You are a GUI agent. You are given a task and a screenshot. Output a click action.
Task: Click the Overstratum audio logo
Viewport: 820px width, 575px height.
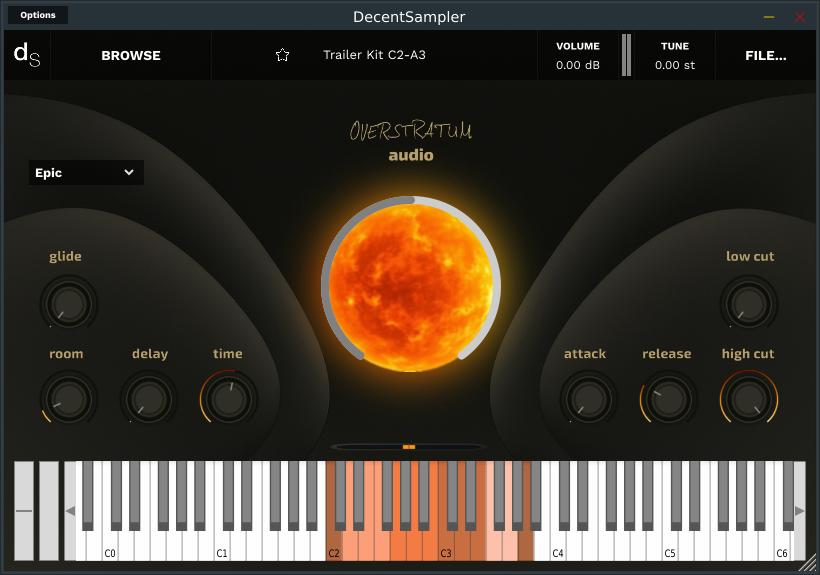click(x=411, y=141)
